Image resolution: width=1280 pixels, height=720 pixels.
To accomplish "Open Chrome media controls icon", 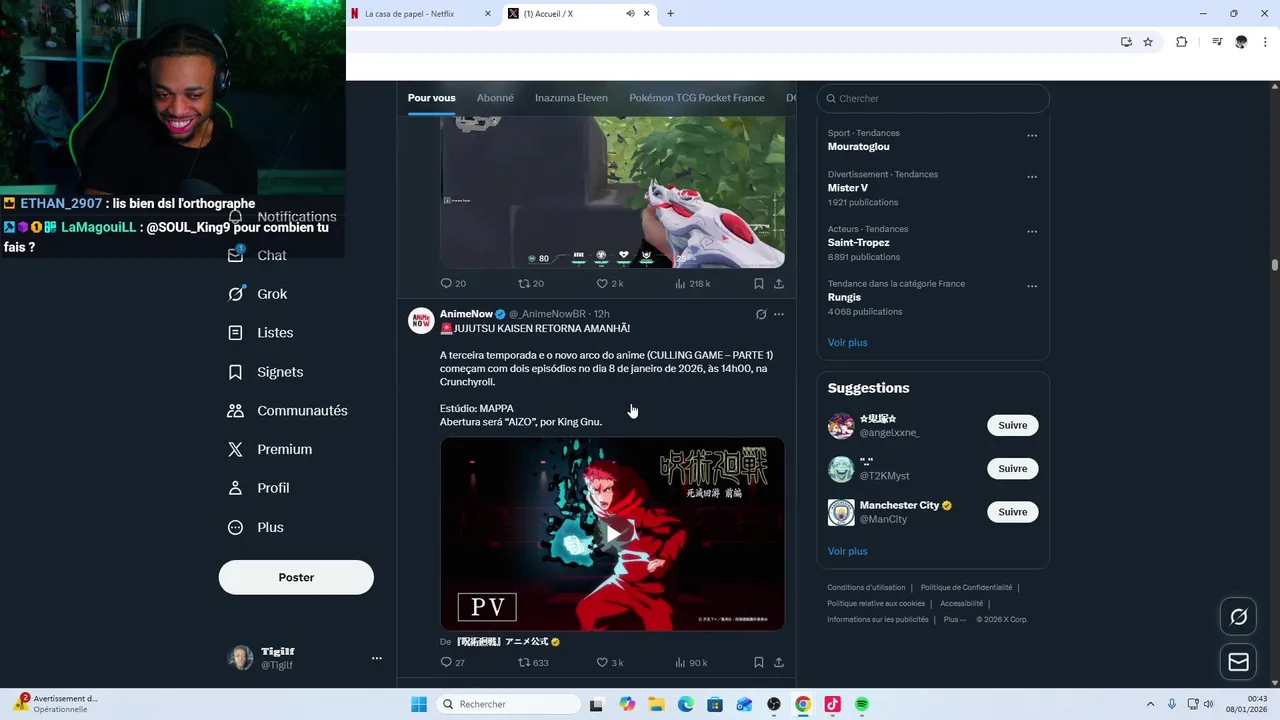I will click(x=1217, y=42).
